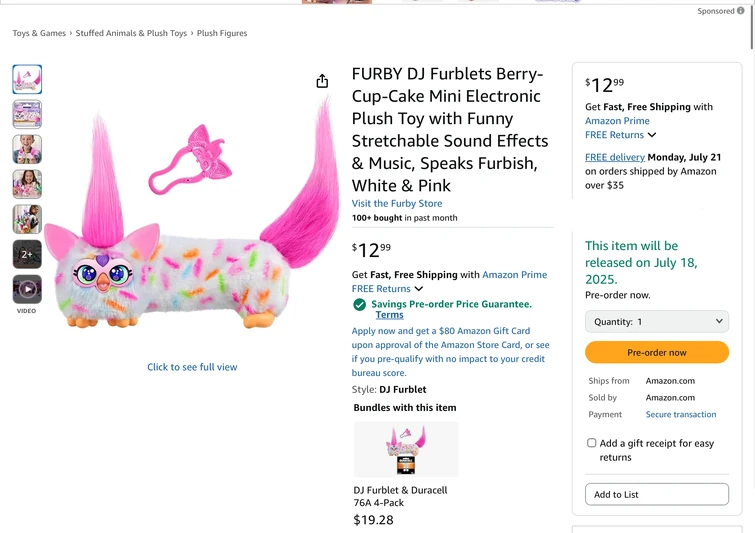Go to Stuffed Animals & Plush Toys breadcrumb

(x=131, y=33)
